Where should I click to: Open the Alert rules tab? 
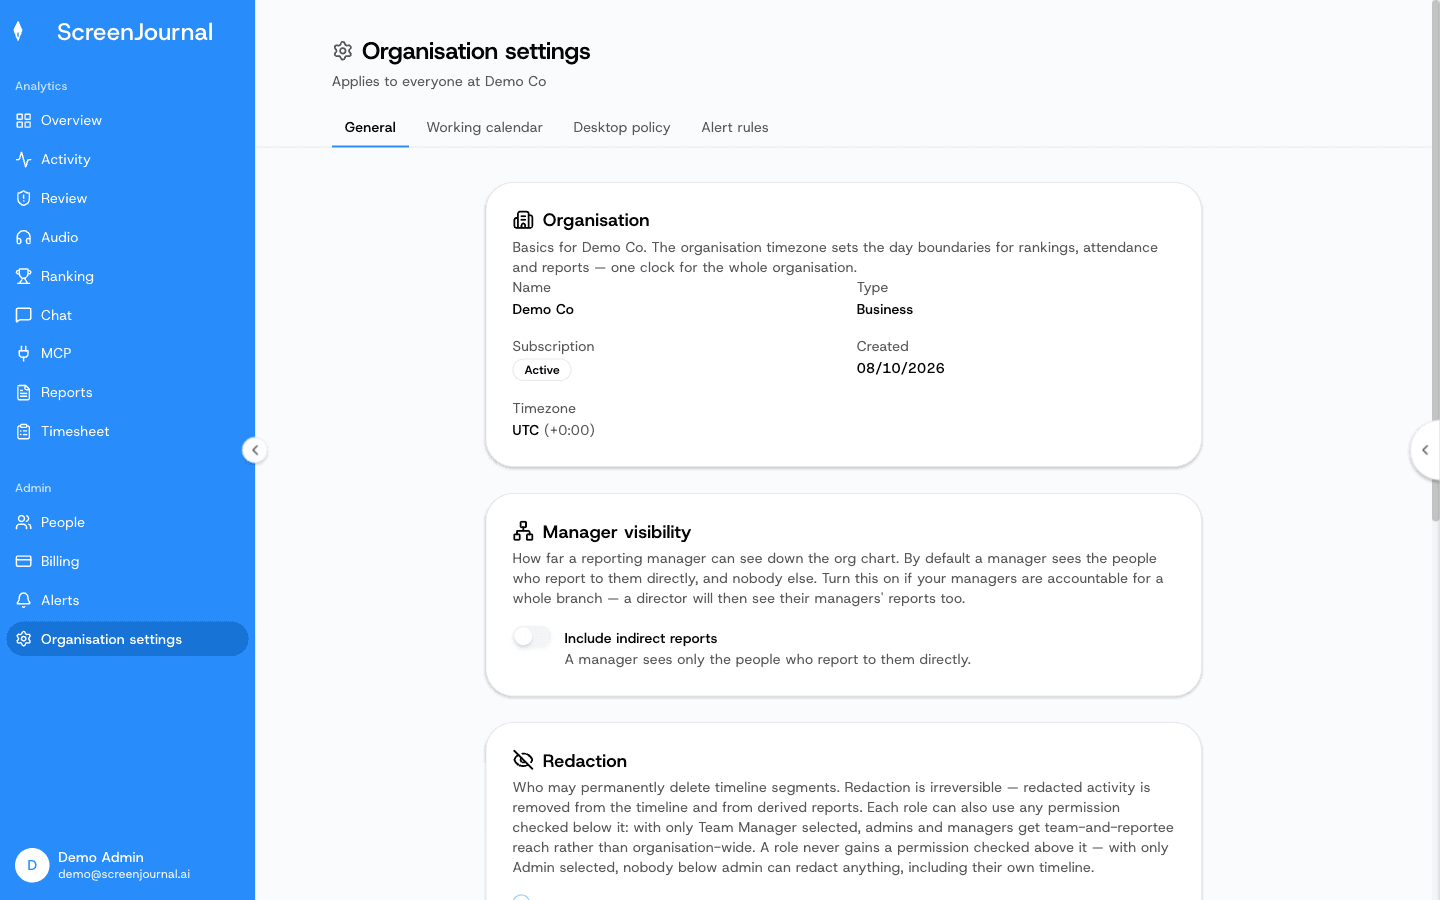[735, 128]
